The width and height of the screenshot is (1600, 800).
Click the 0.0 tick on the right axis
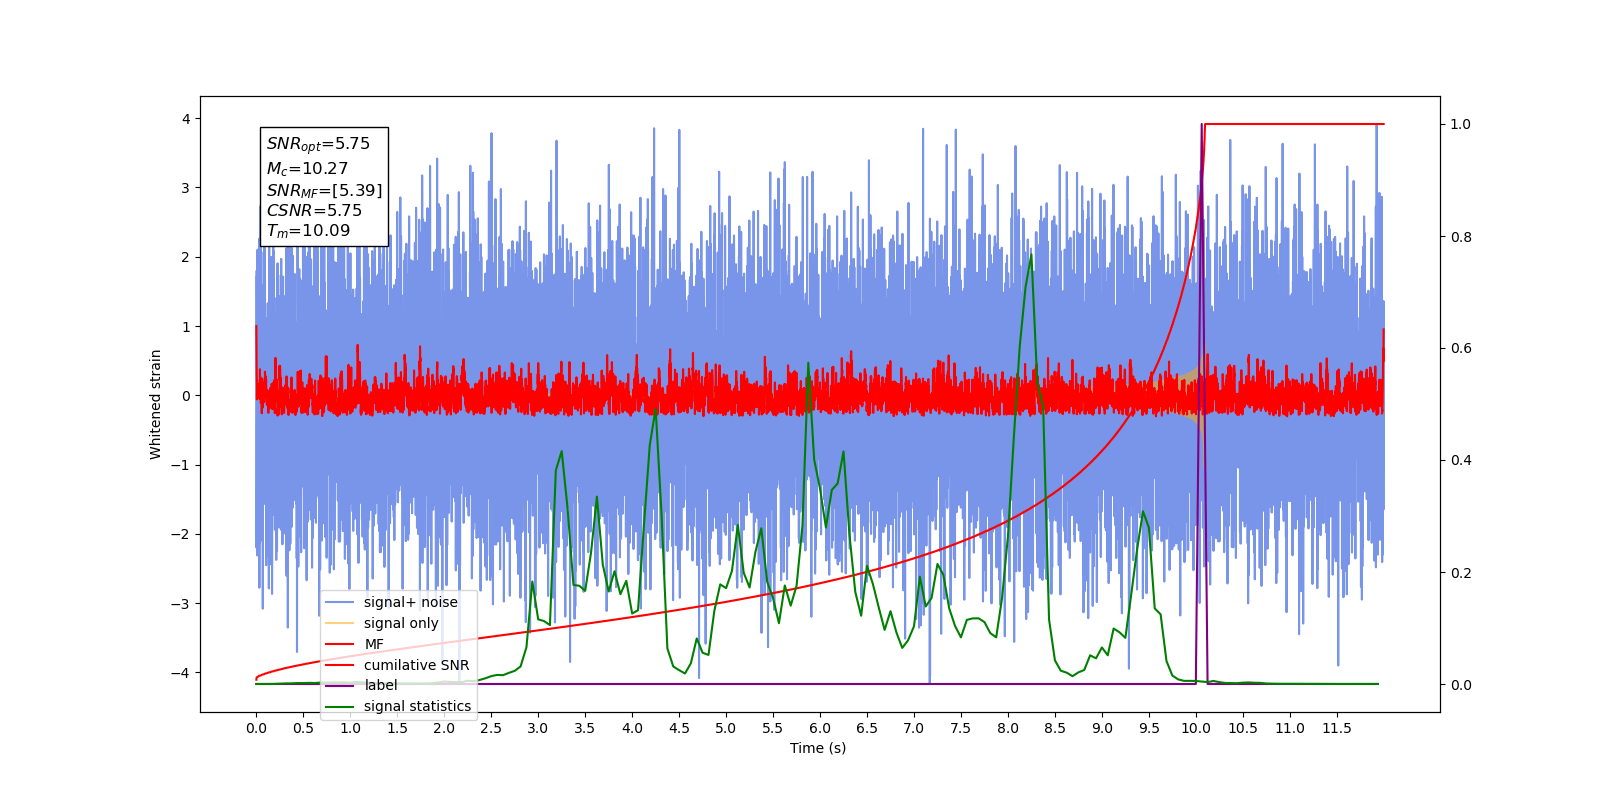coord(1461,685)
